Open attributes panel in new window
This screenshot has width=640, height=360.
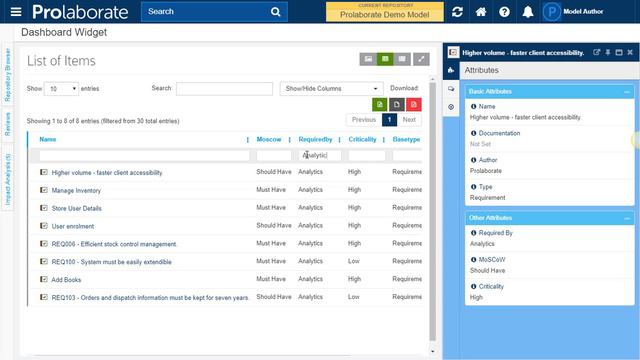pos(597,52)
